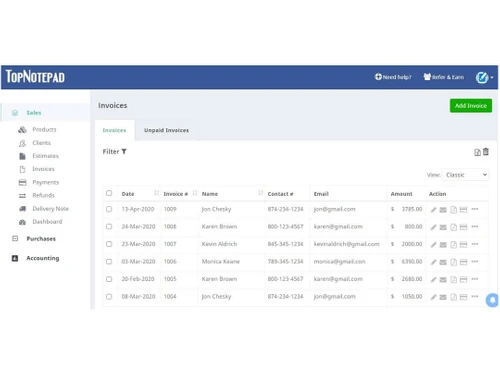Image resolution: width=500 pixels, height=375 pixels.
Task: Record payment icon for invoice 1009
Action: tap(463, 210)
